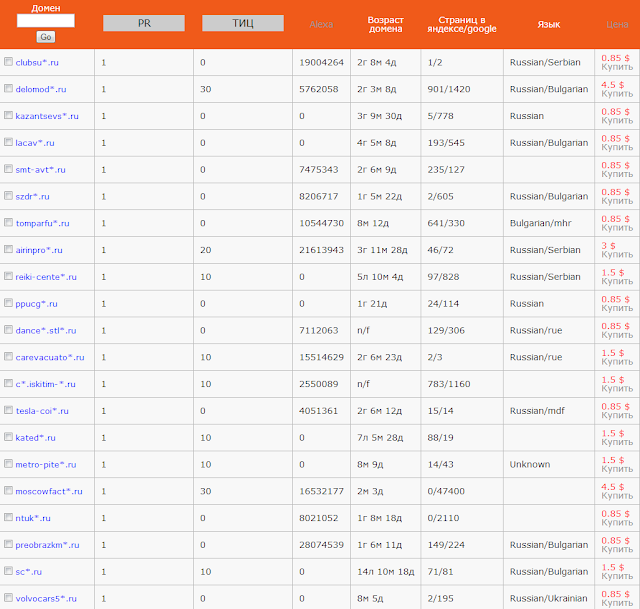640x609 pixels.
Task: Click Купить for sc*.ru
Action: [617, 576]
